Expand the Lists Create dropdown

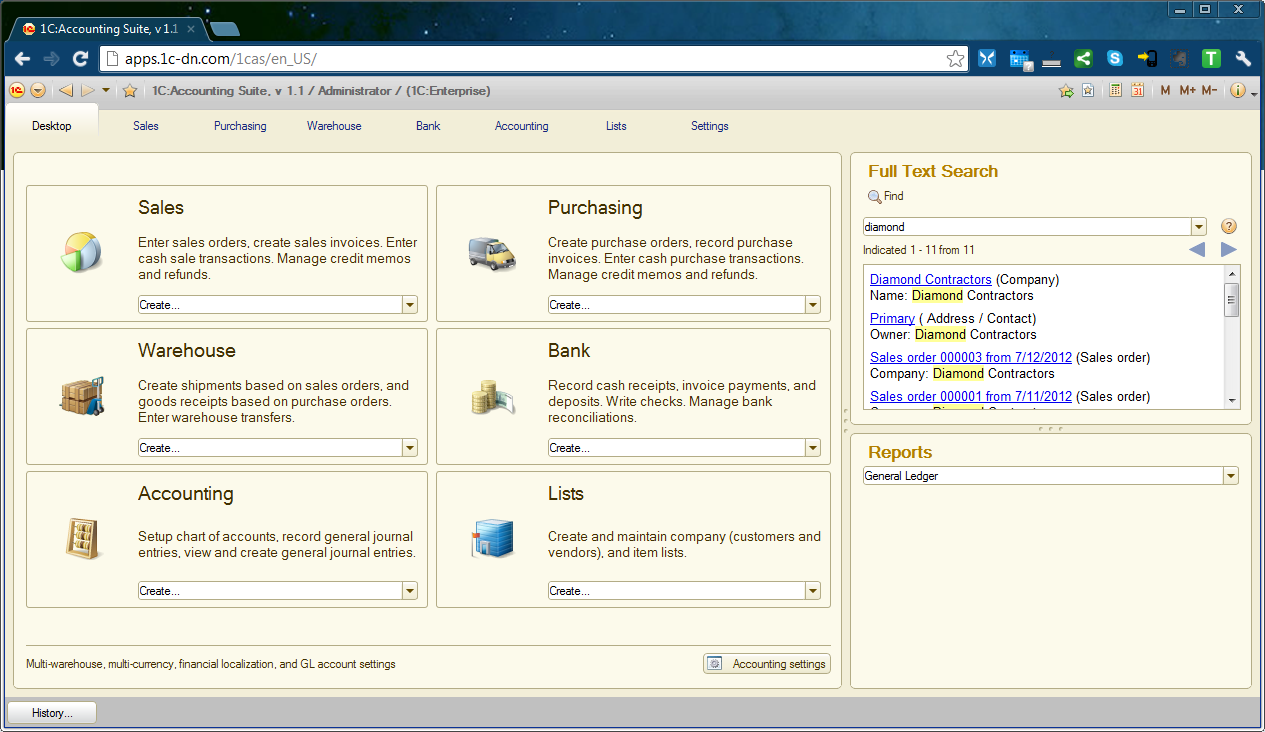(x=813, y=591)
